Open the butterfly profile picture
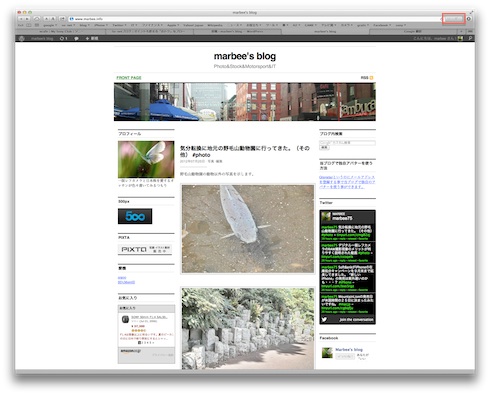Screen dimensions: 490x395 (146, 159)
